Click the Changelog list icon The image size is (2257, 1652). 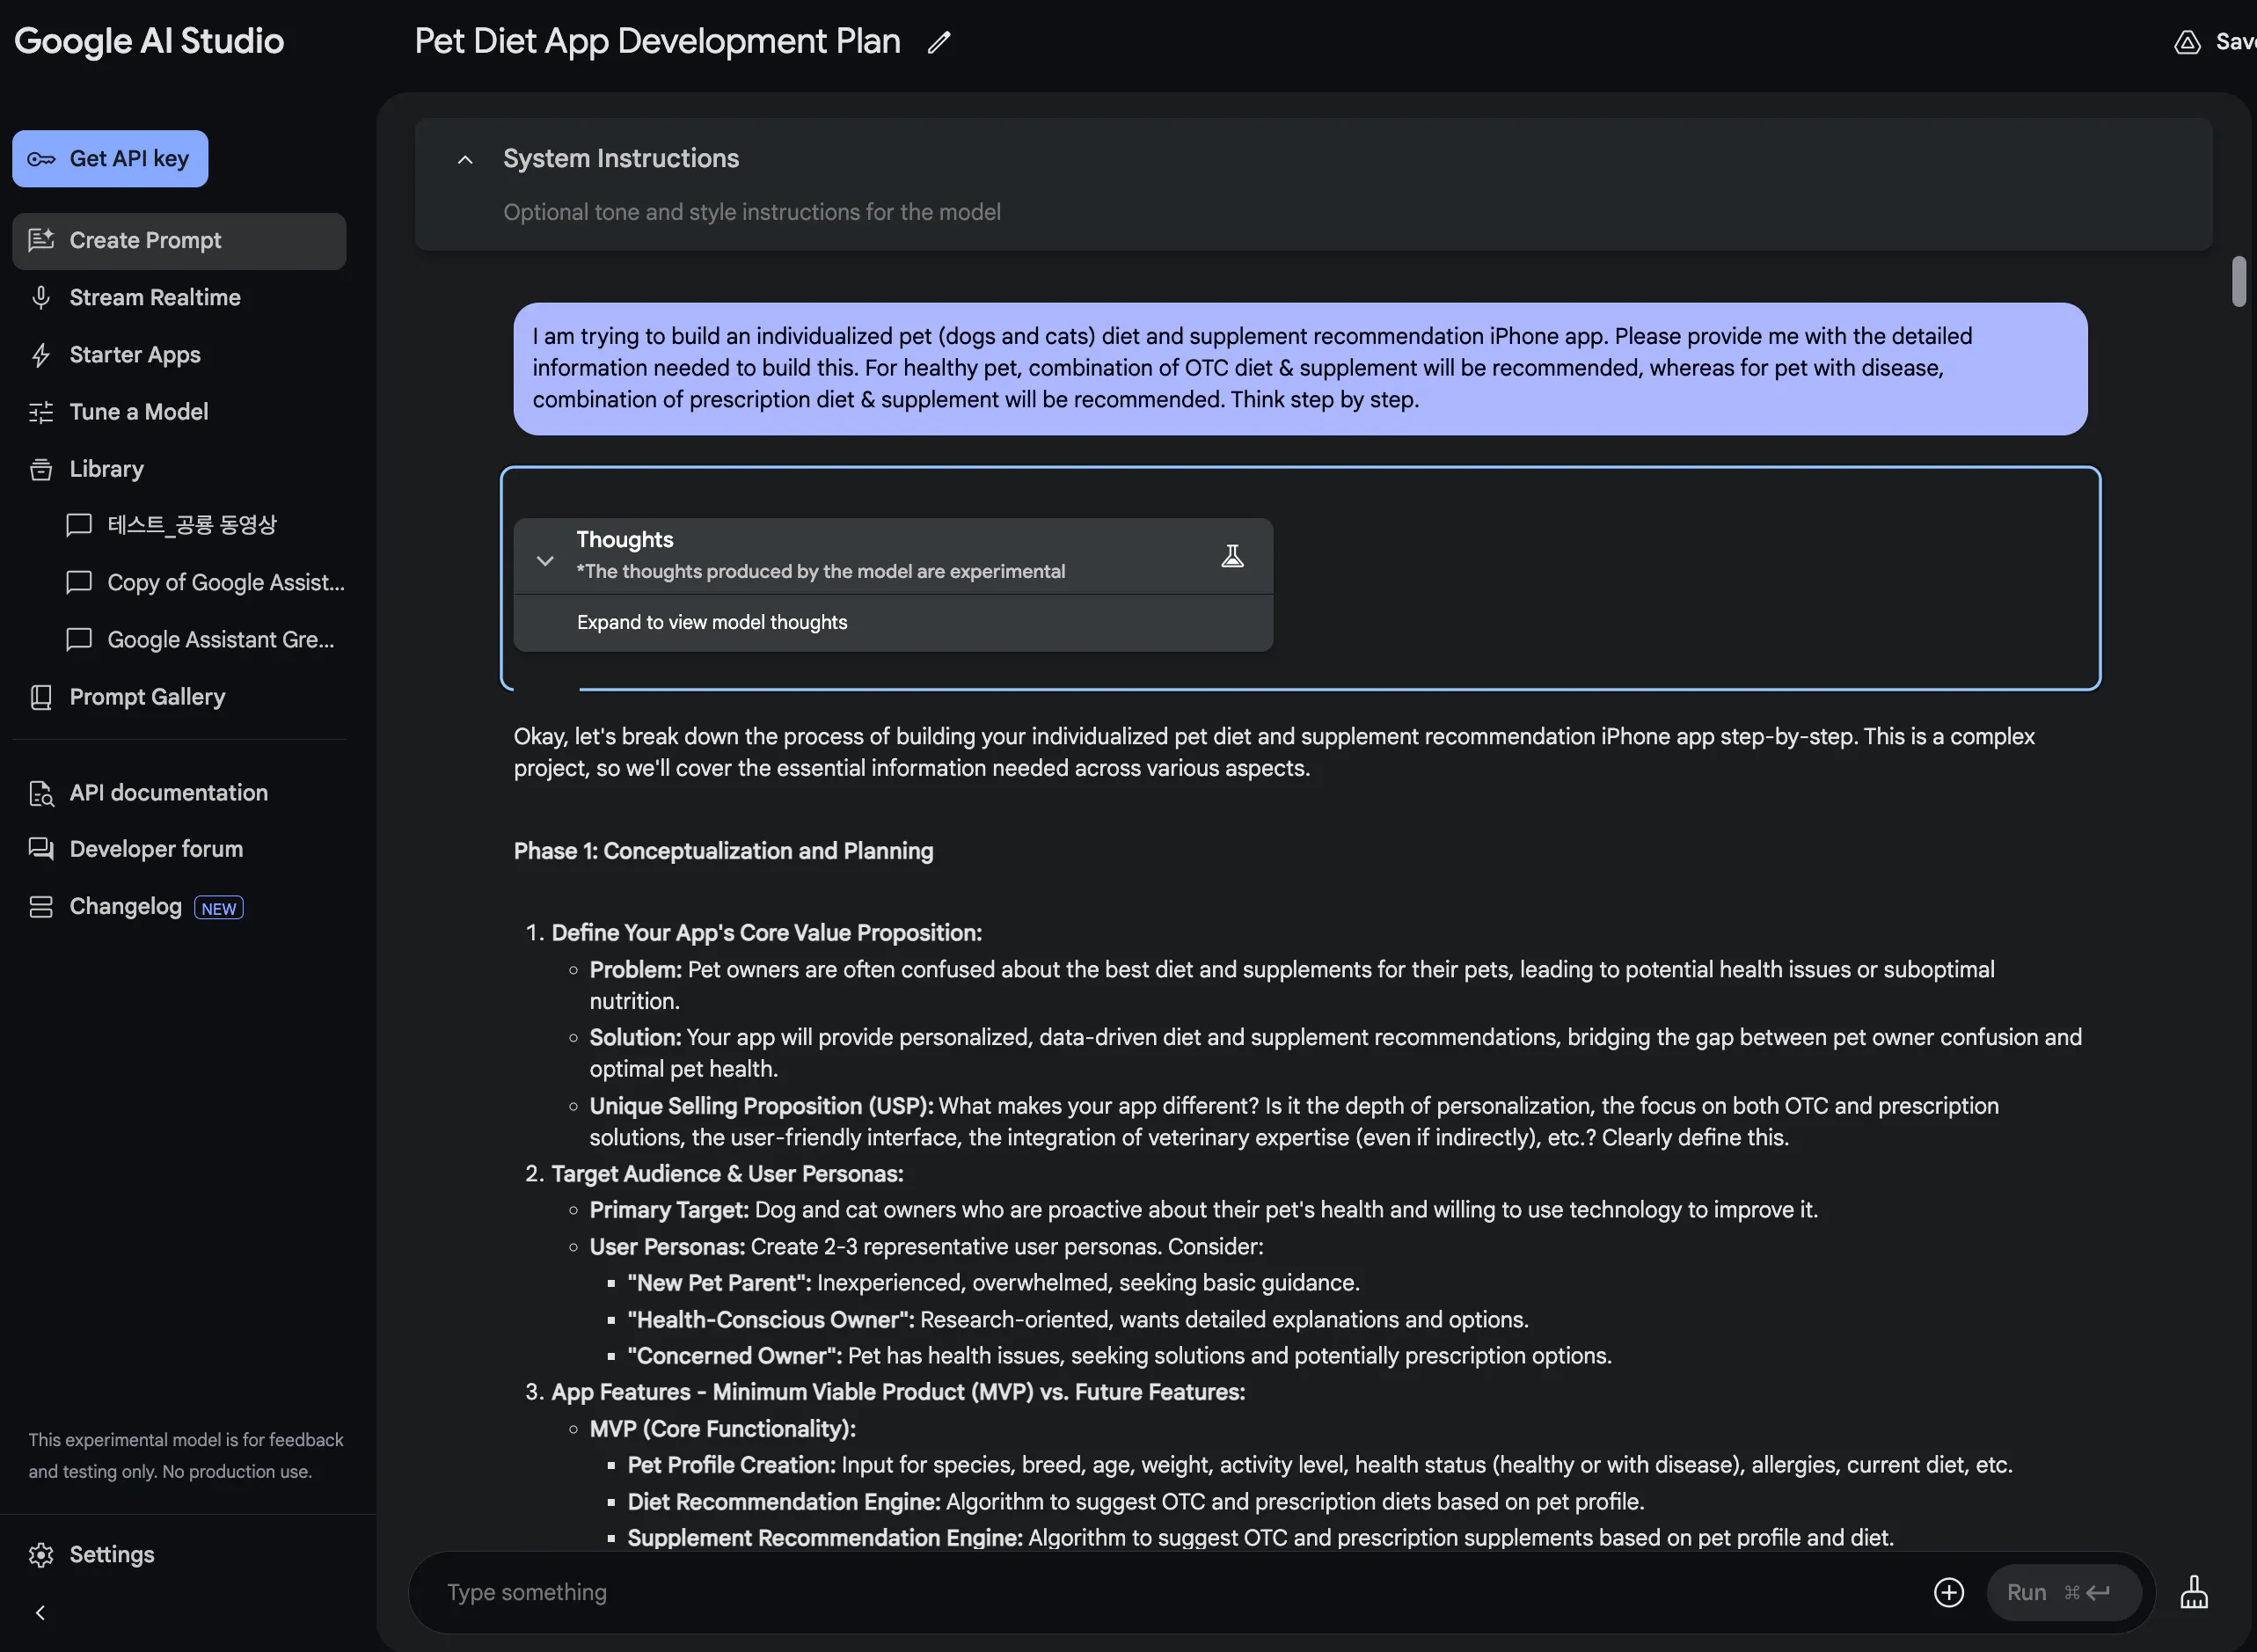click(x=41, y=907)
